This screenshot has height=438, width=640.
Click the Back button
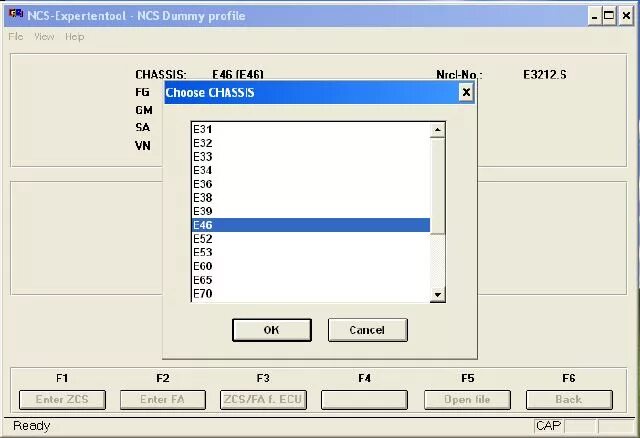coord(569,400)
